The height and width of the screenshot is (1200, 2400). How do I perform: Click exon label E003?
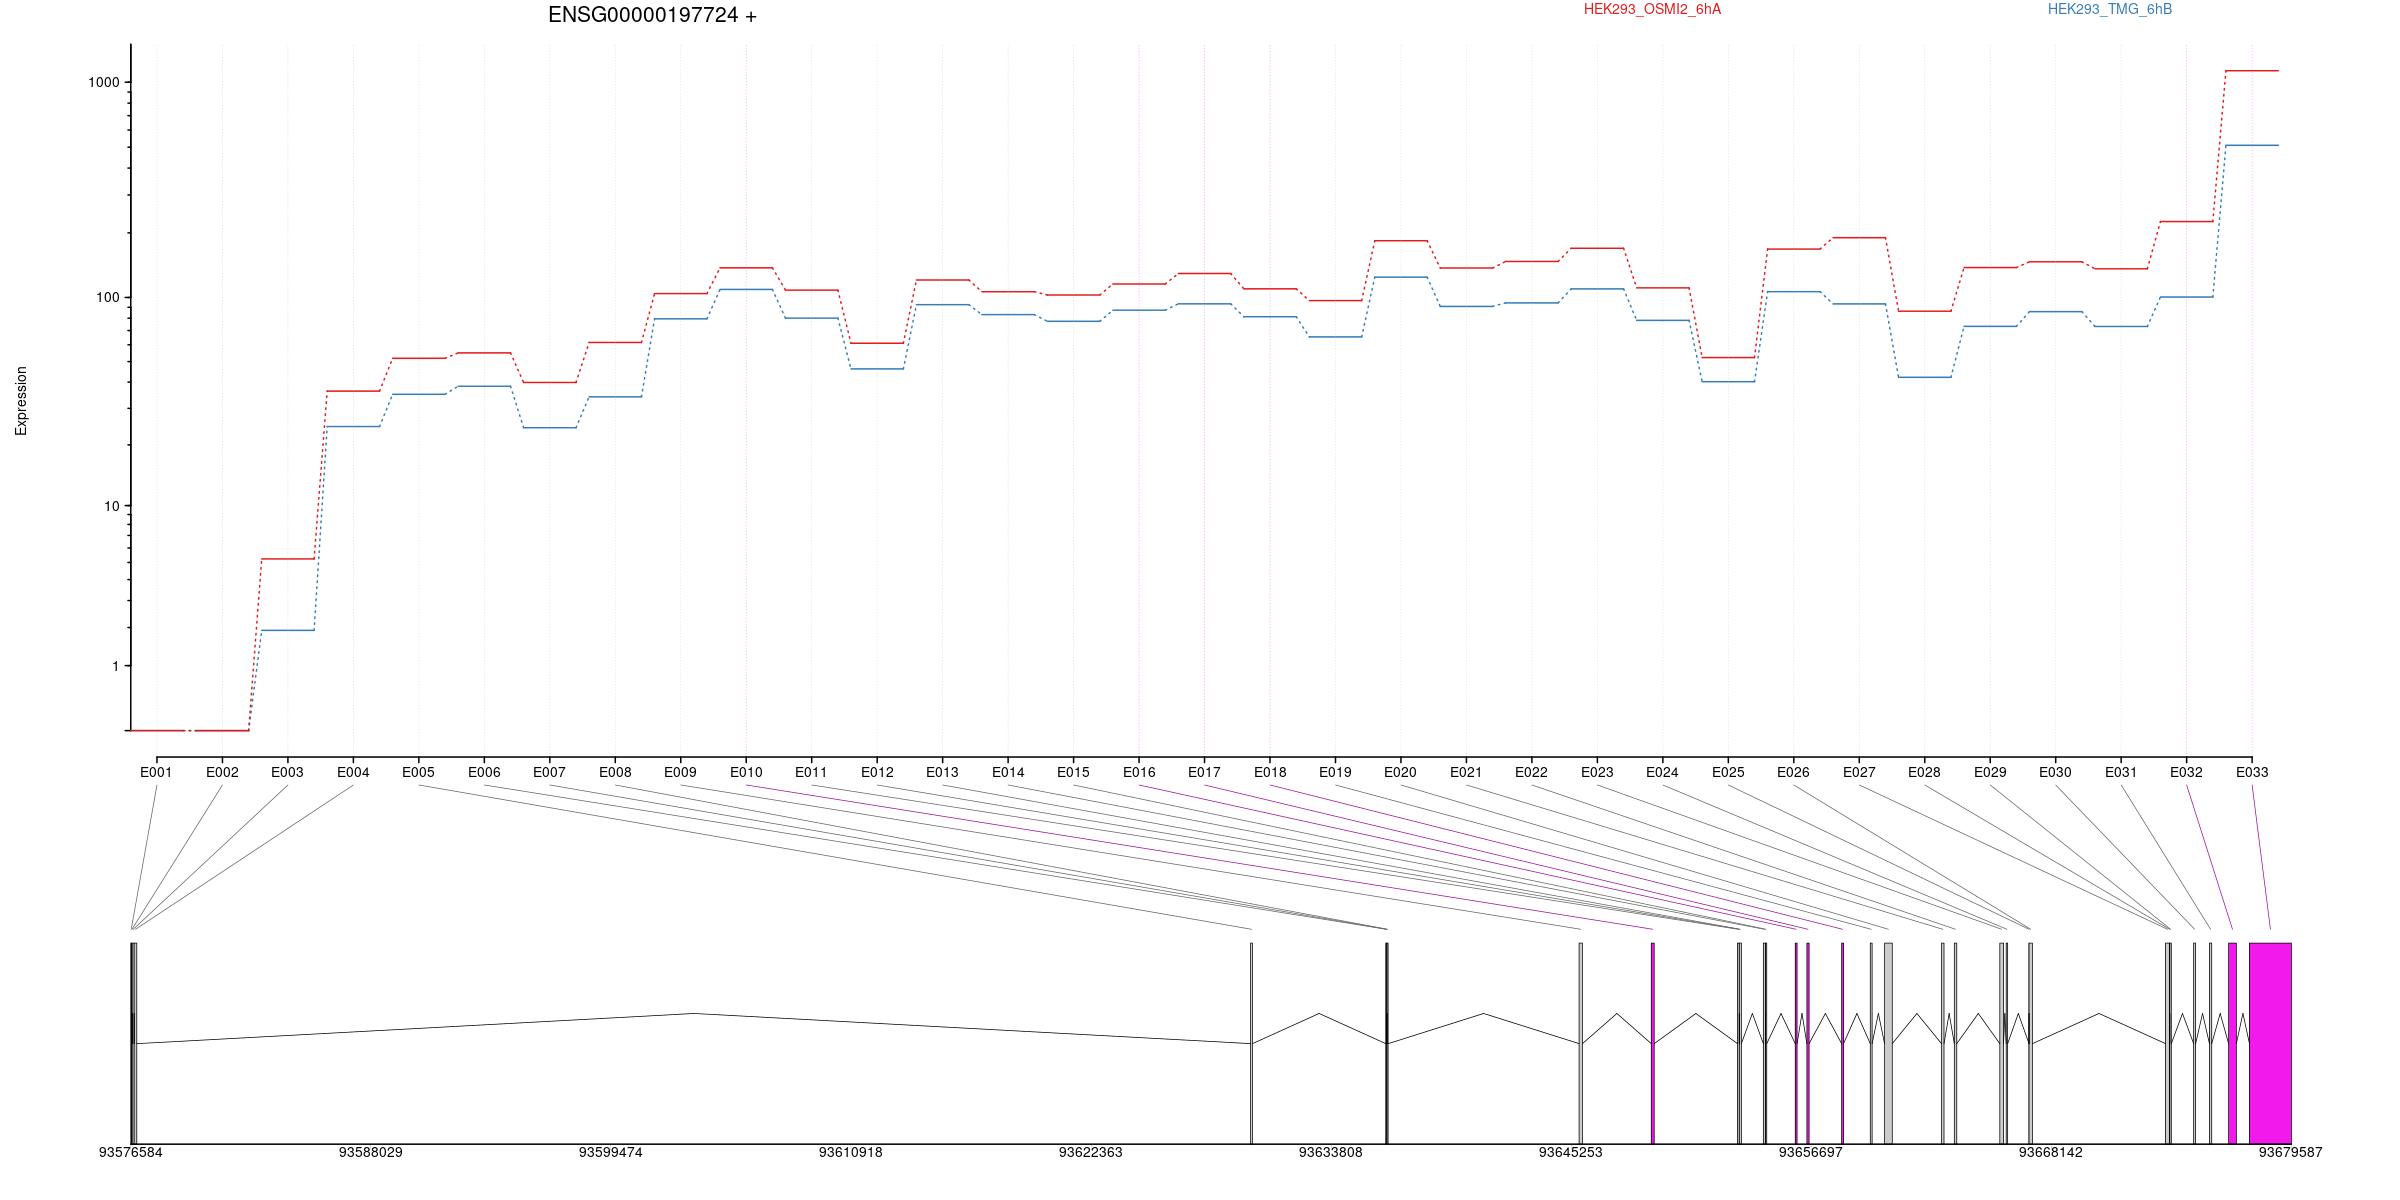click(x=287, y=772)
